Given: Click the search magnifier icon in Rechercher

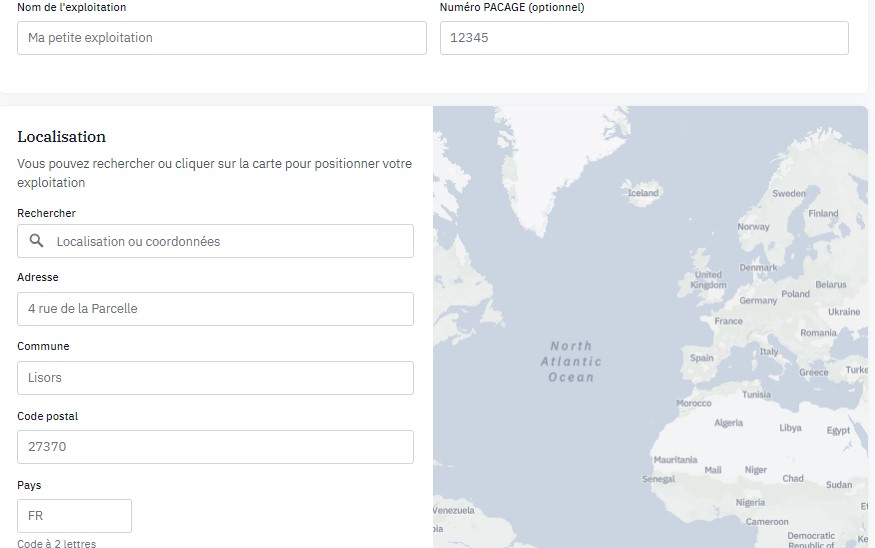Looking at the screenshot, I should pyautogui.click(x=36, y=241).
